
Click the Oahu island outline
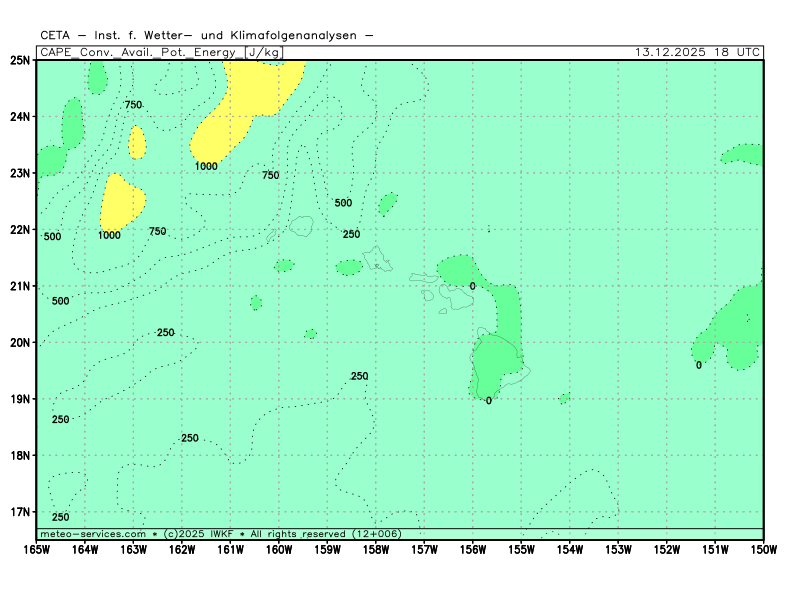[379, 260]
